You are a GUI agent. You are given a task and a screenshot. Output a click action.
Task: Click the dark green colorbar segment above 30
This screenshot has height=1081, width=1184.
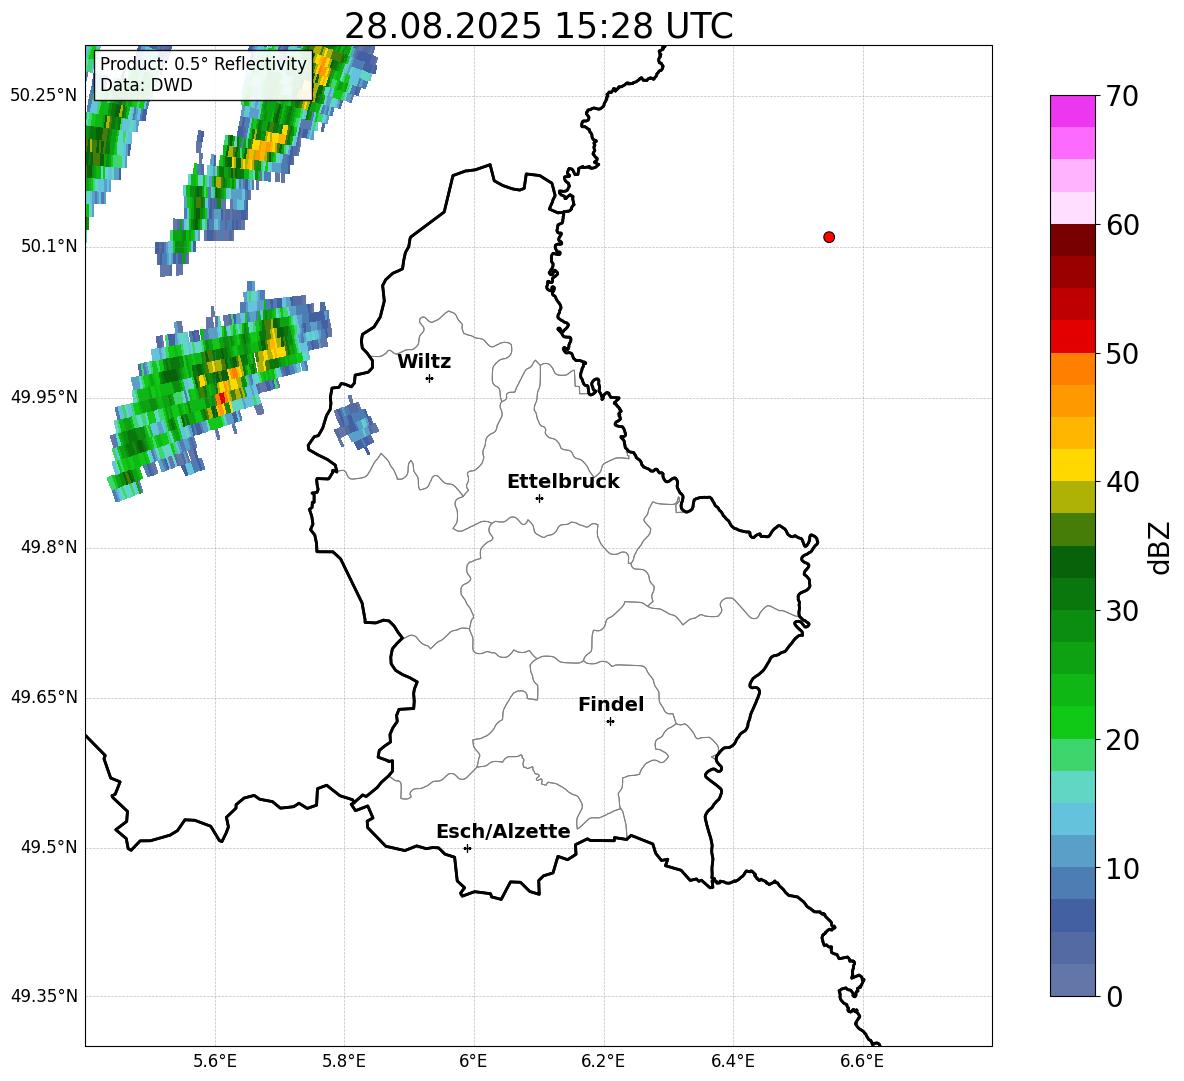point(1072,594)
